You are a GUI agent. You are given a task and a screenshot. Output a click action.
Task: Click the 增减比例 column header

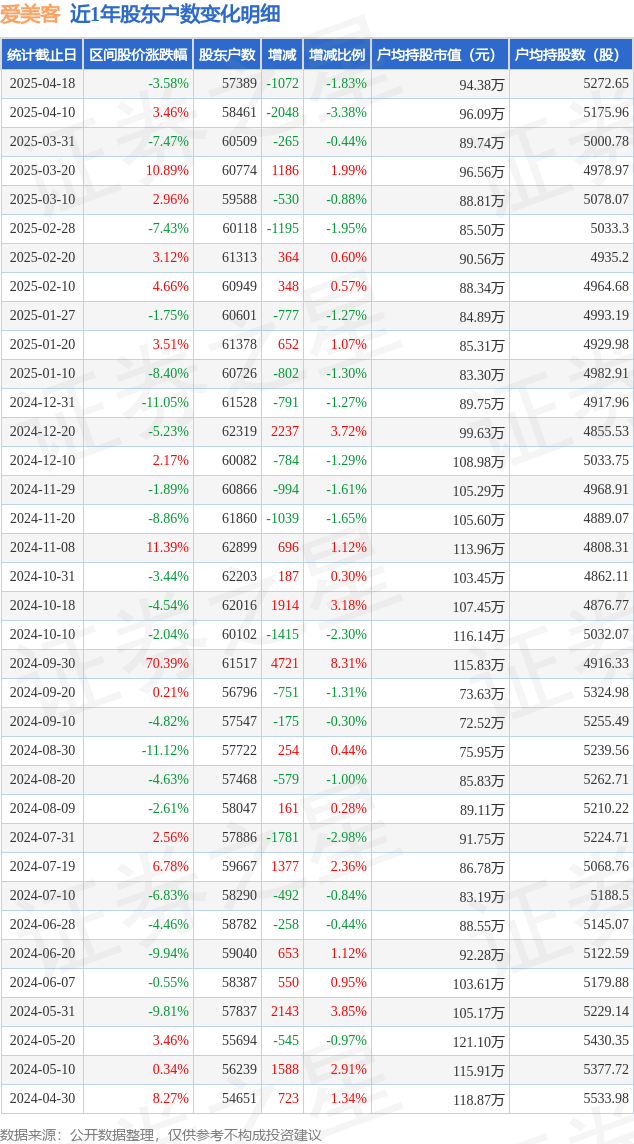pos(336,55)
